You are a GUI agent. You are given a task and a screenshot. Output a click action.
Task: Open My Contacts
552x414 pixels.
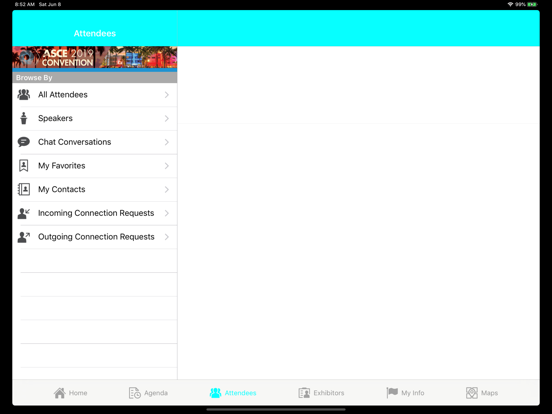click(x=95, y=189)
